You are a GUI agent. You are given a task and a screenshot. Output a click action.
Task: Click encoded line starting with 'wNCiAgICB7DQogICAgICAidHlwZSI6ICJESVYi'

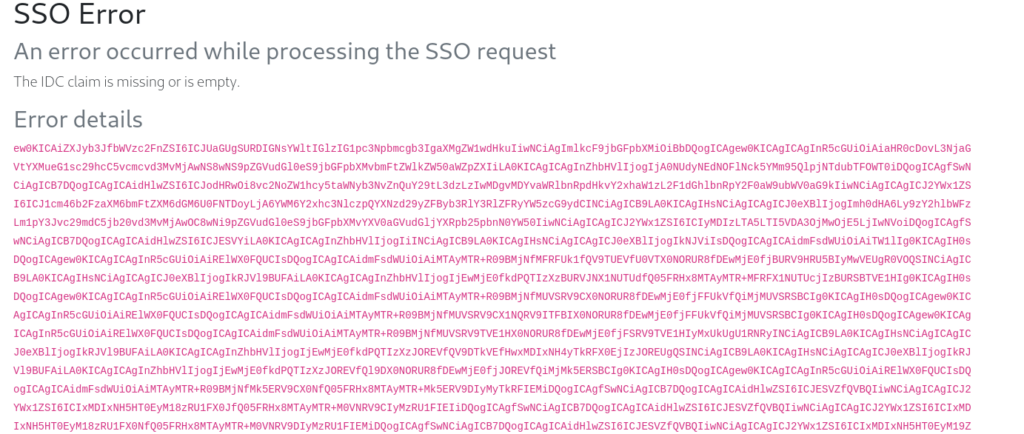pos(492,242)
